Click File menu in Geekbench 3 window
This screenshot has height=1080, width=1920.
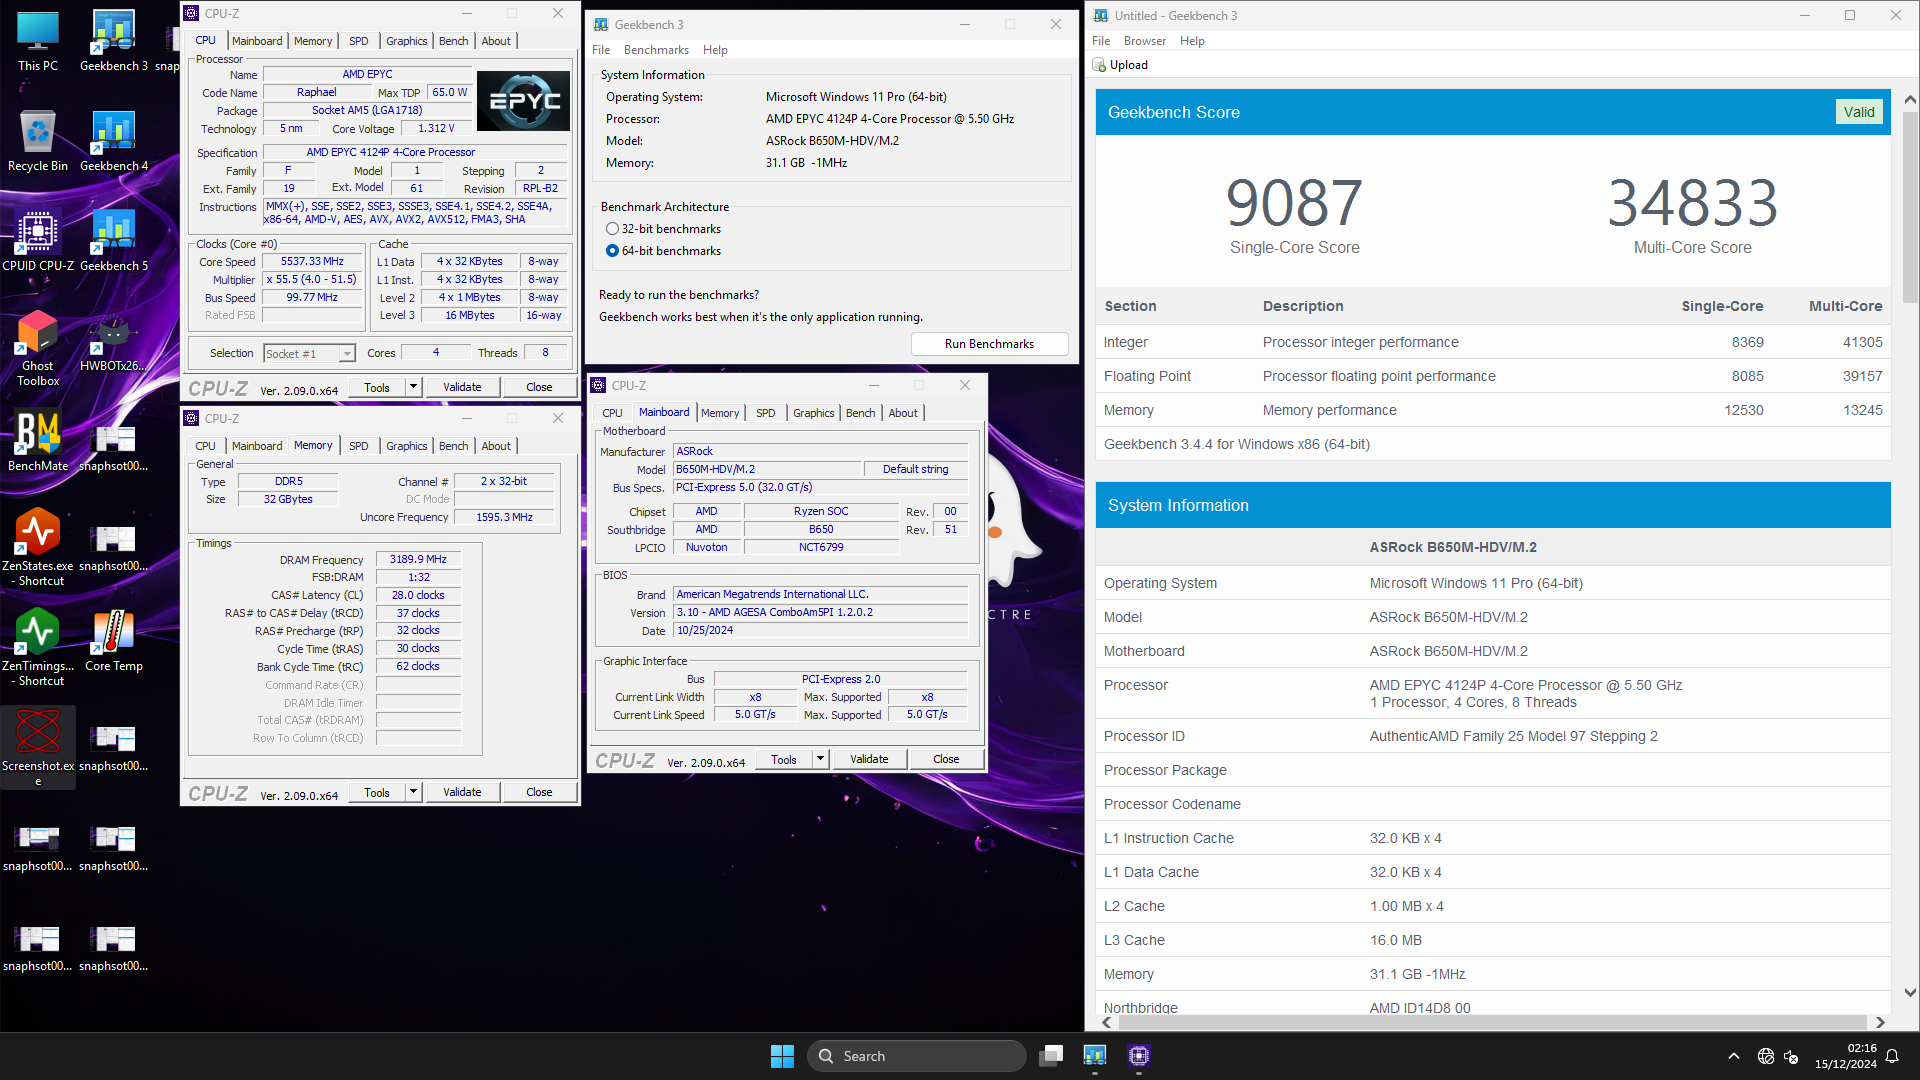click(601, 50)
